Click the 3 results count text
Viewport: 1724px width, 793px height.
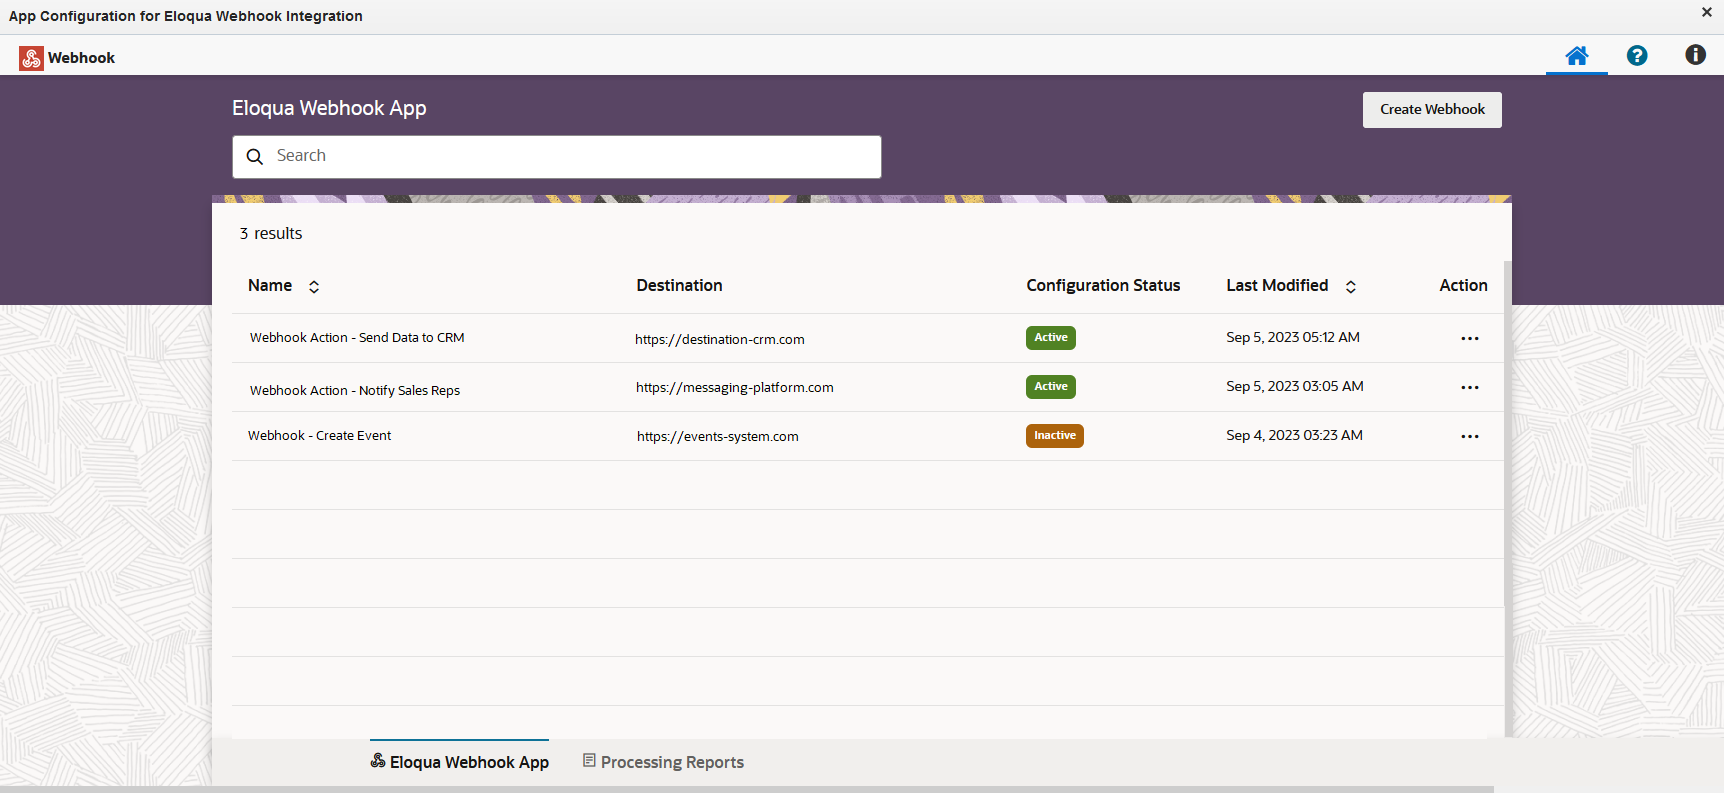[271, 234]
